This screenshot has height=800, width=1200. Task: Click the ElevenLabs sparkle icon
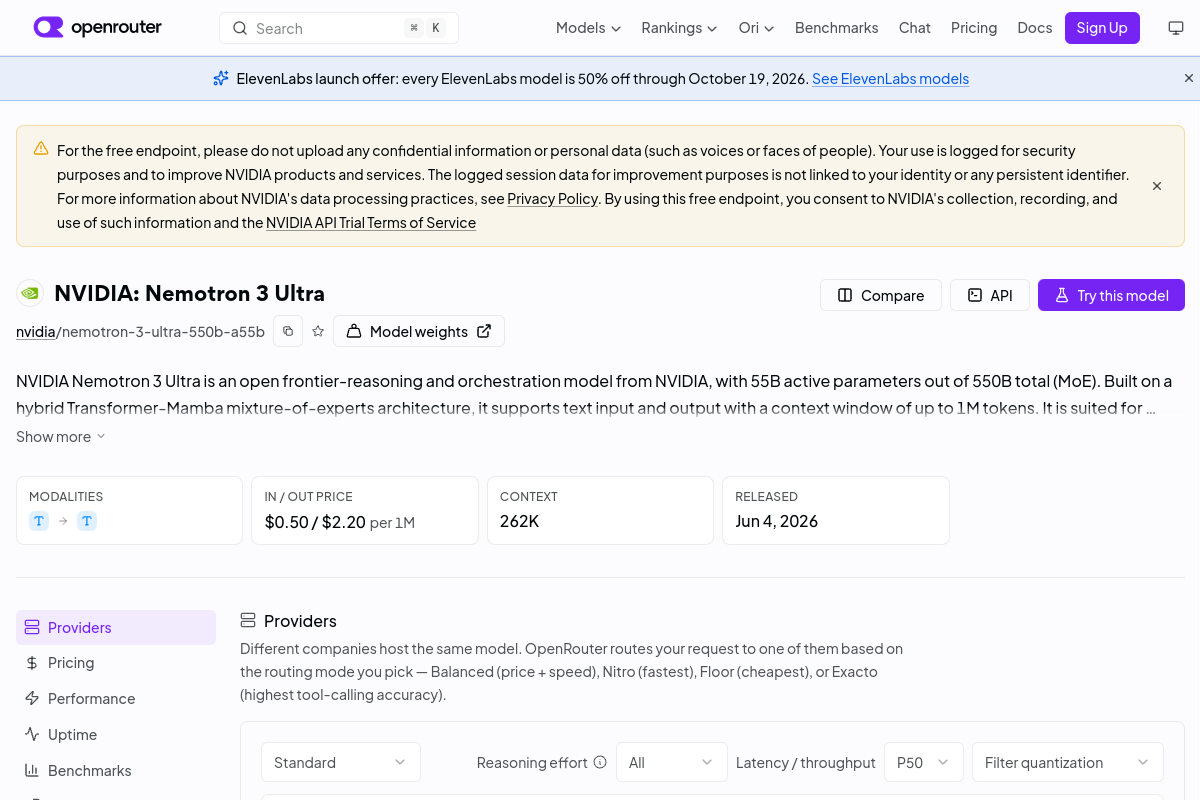[x=221, y=78]
